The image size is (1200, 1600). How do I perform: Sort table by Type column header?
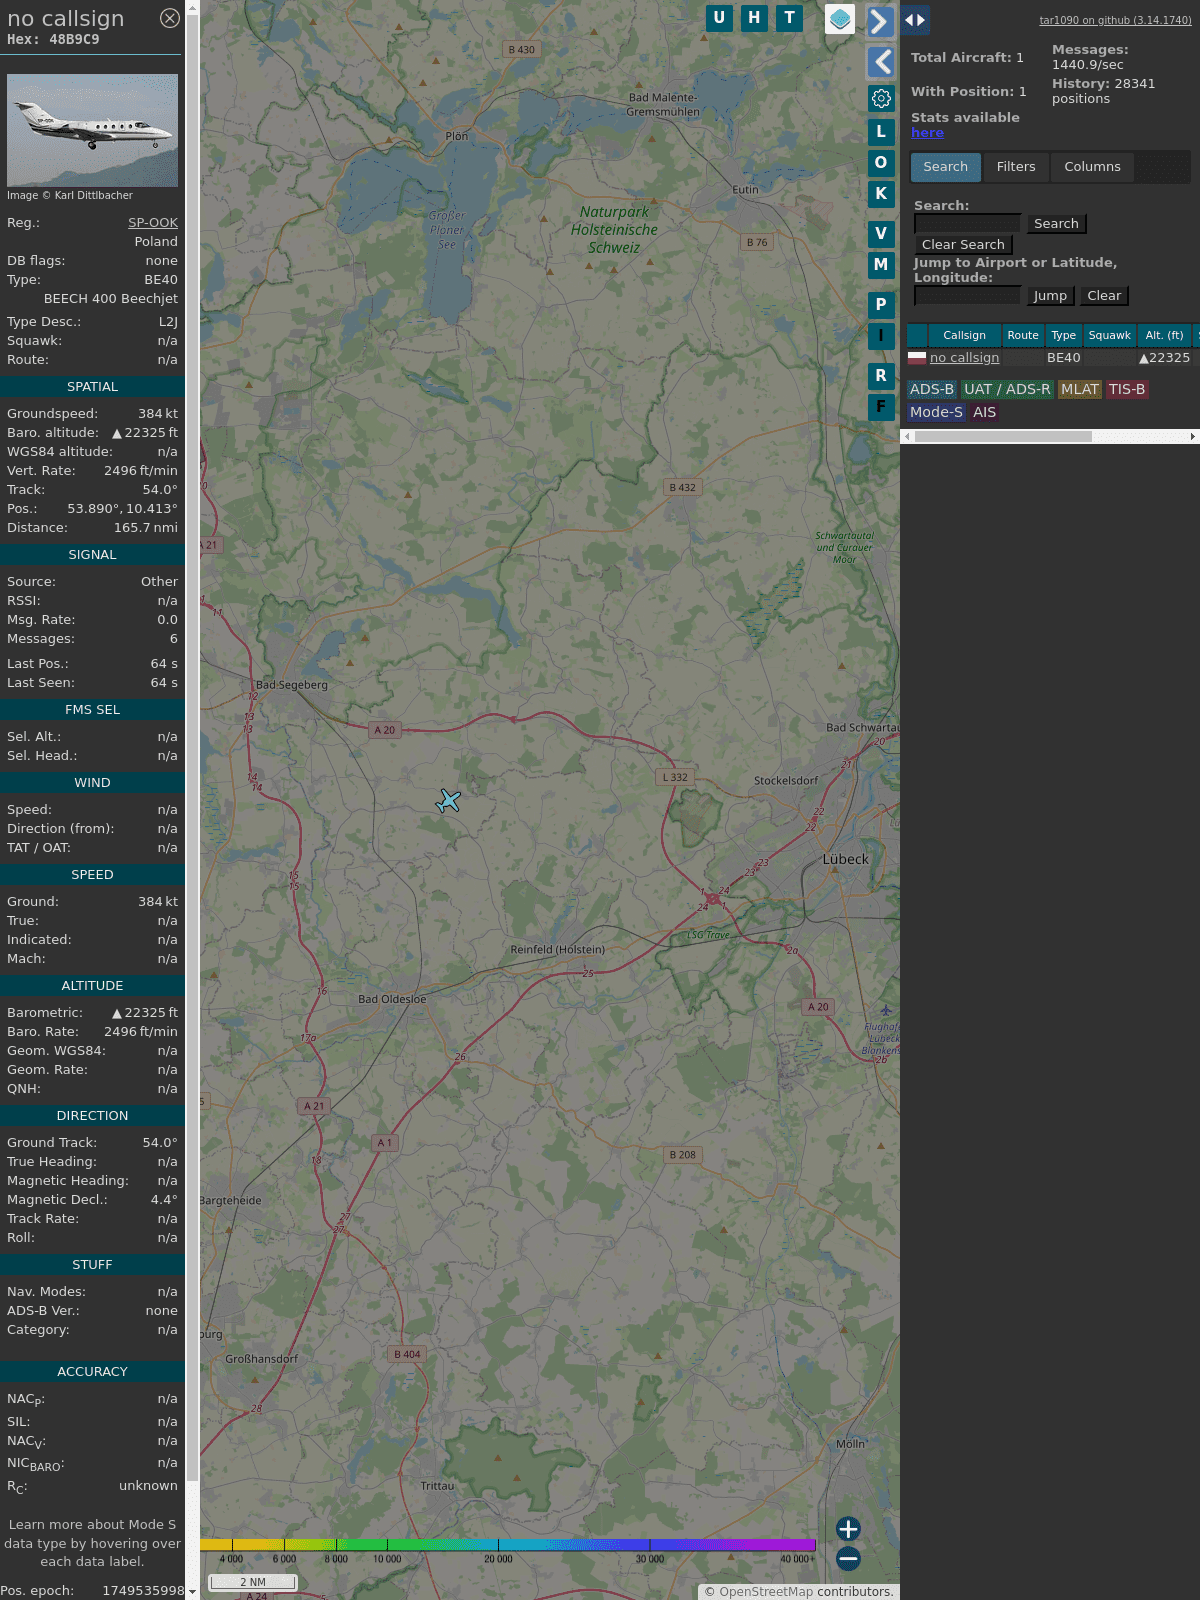pyautogui.click(x=1064, y=336)
